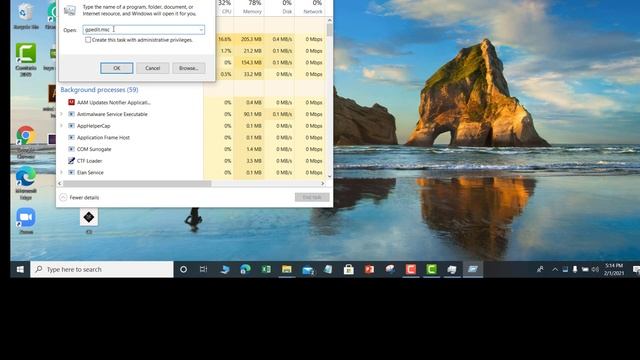
Task: Select the Microsoft Edge desktop shortcut
Action: point(26,183)
